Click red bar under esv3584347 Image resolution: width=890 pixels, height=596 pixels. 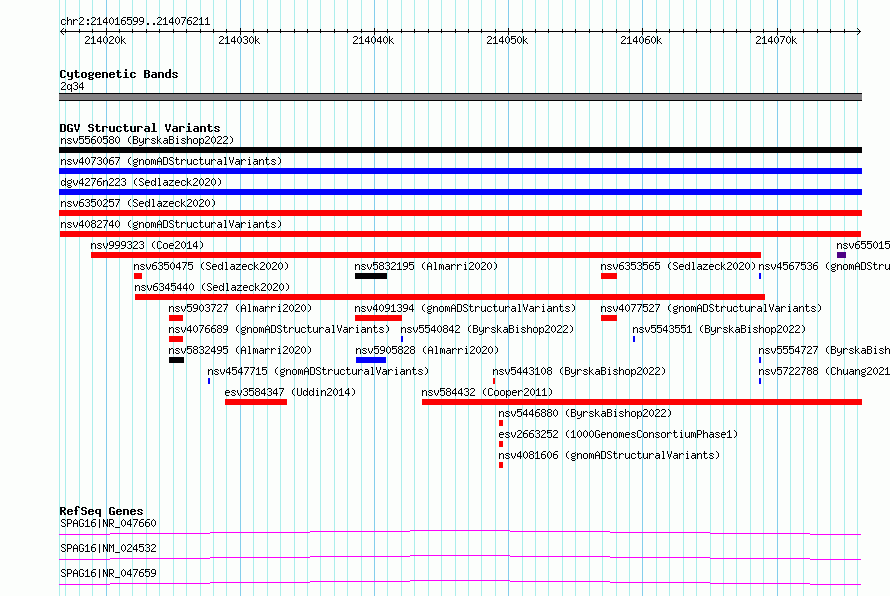click(x=256, y=402)
